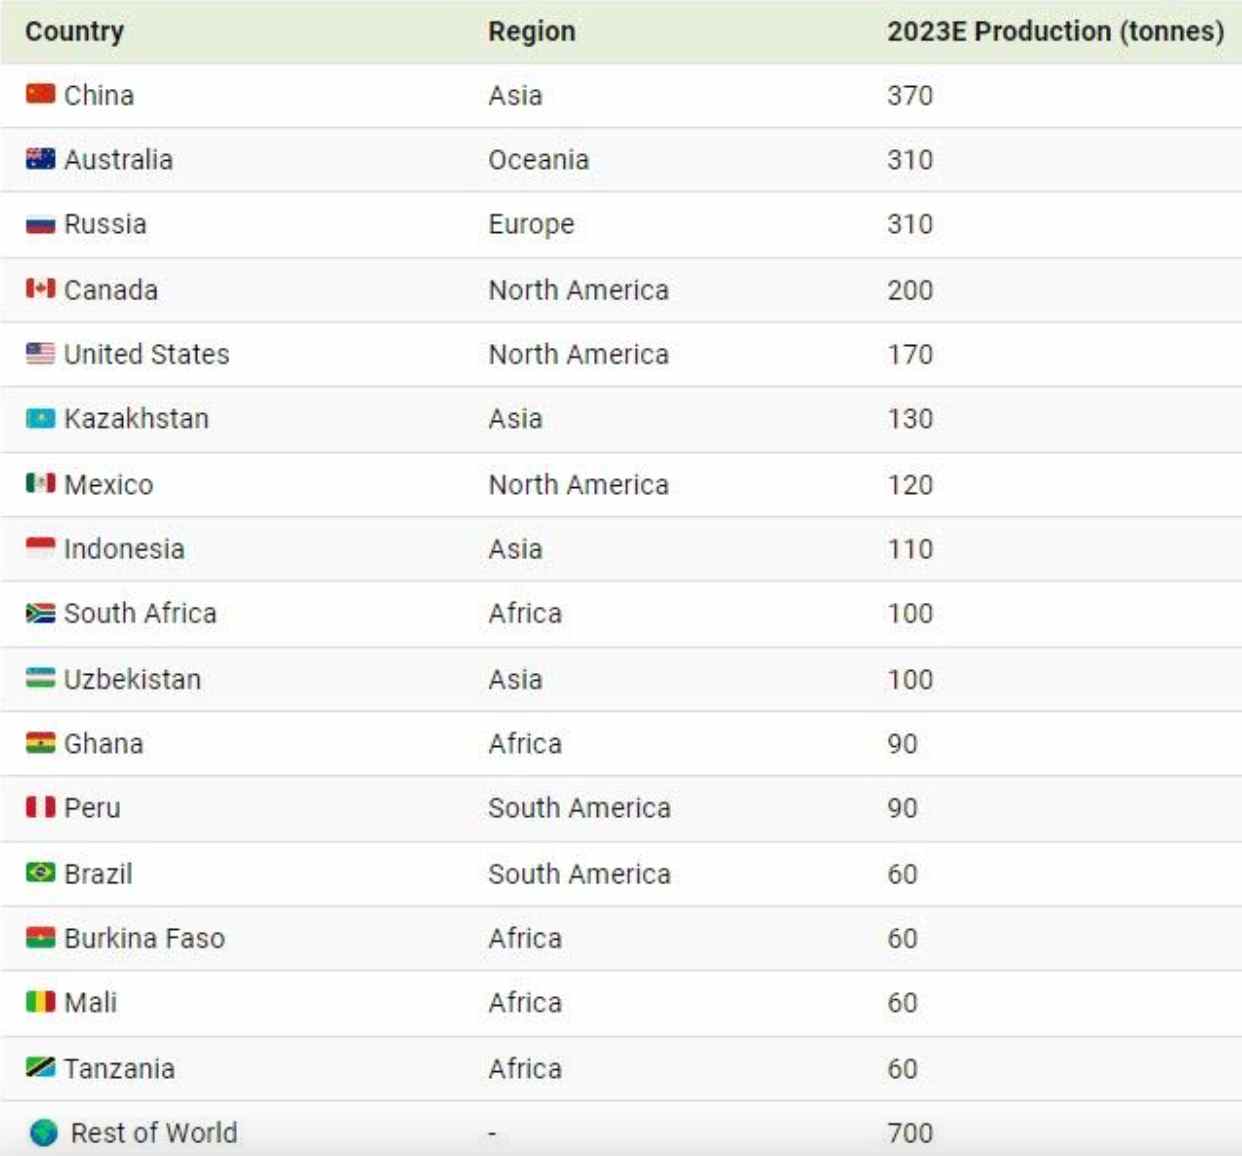Screen dimensions: 1242x1156
Task: Click the Brazil flag icon
Action: [x=40, y=873]
